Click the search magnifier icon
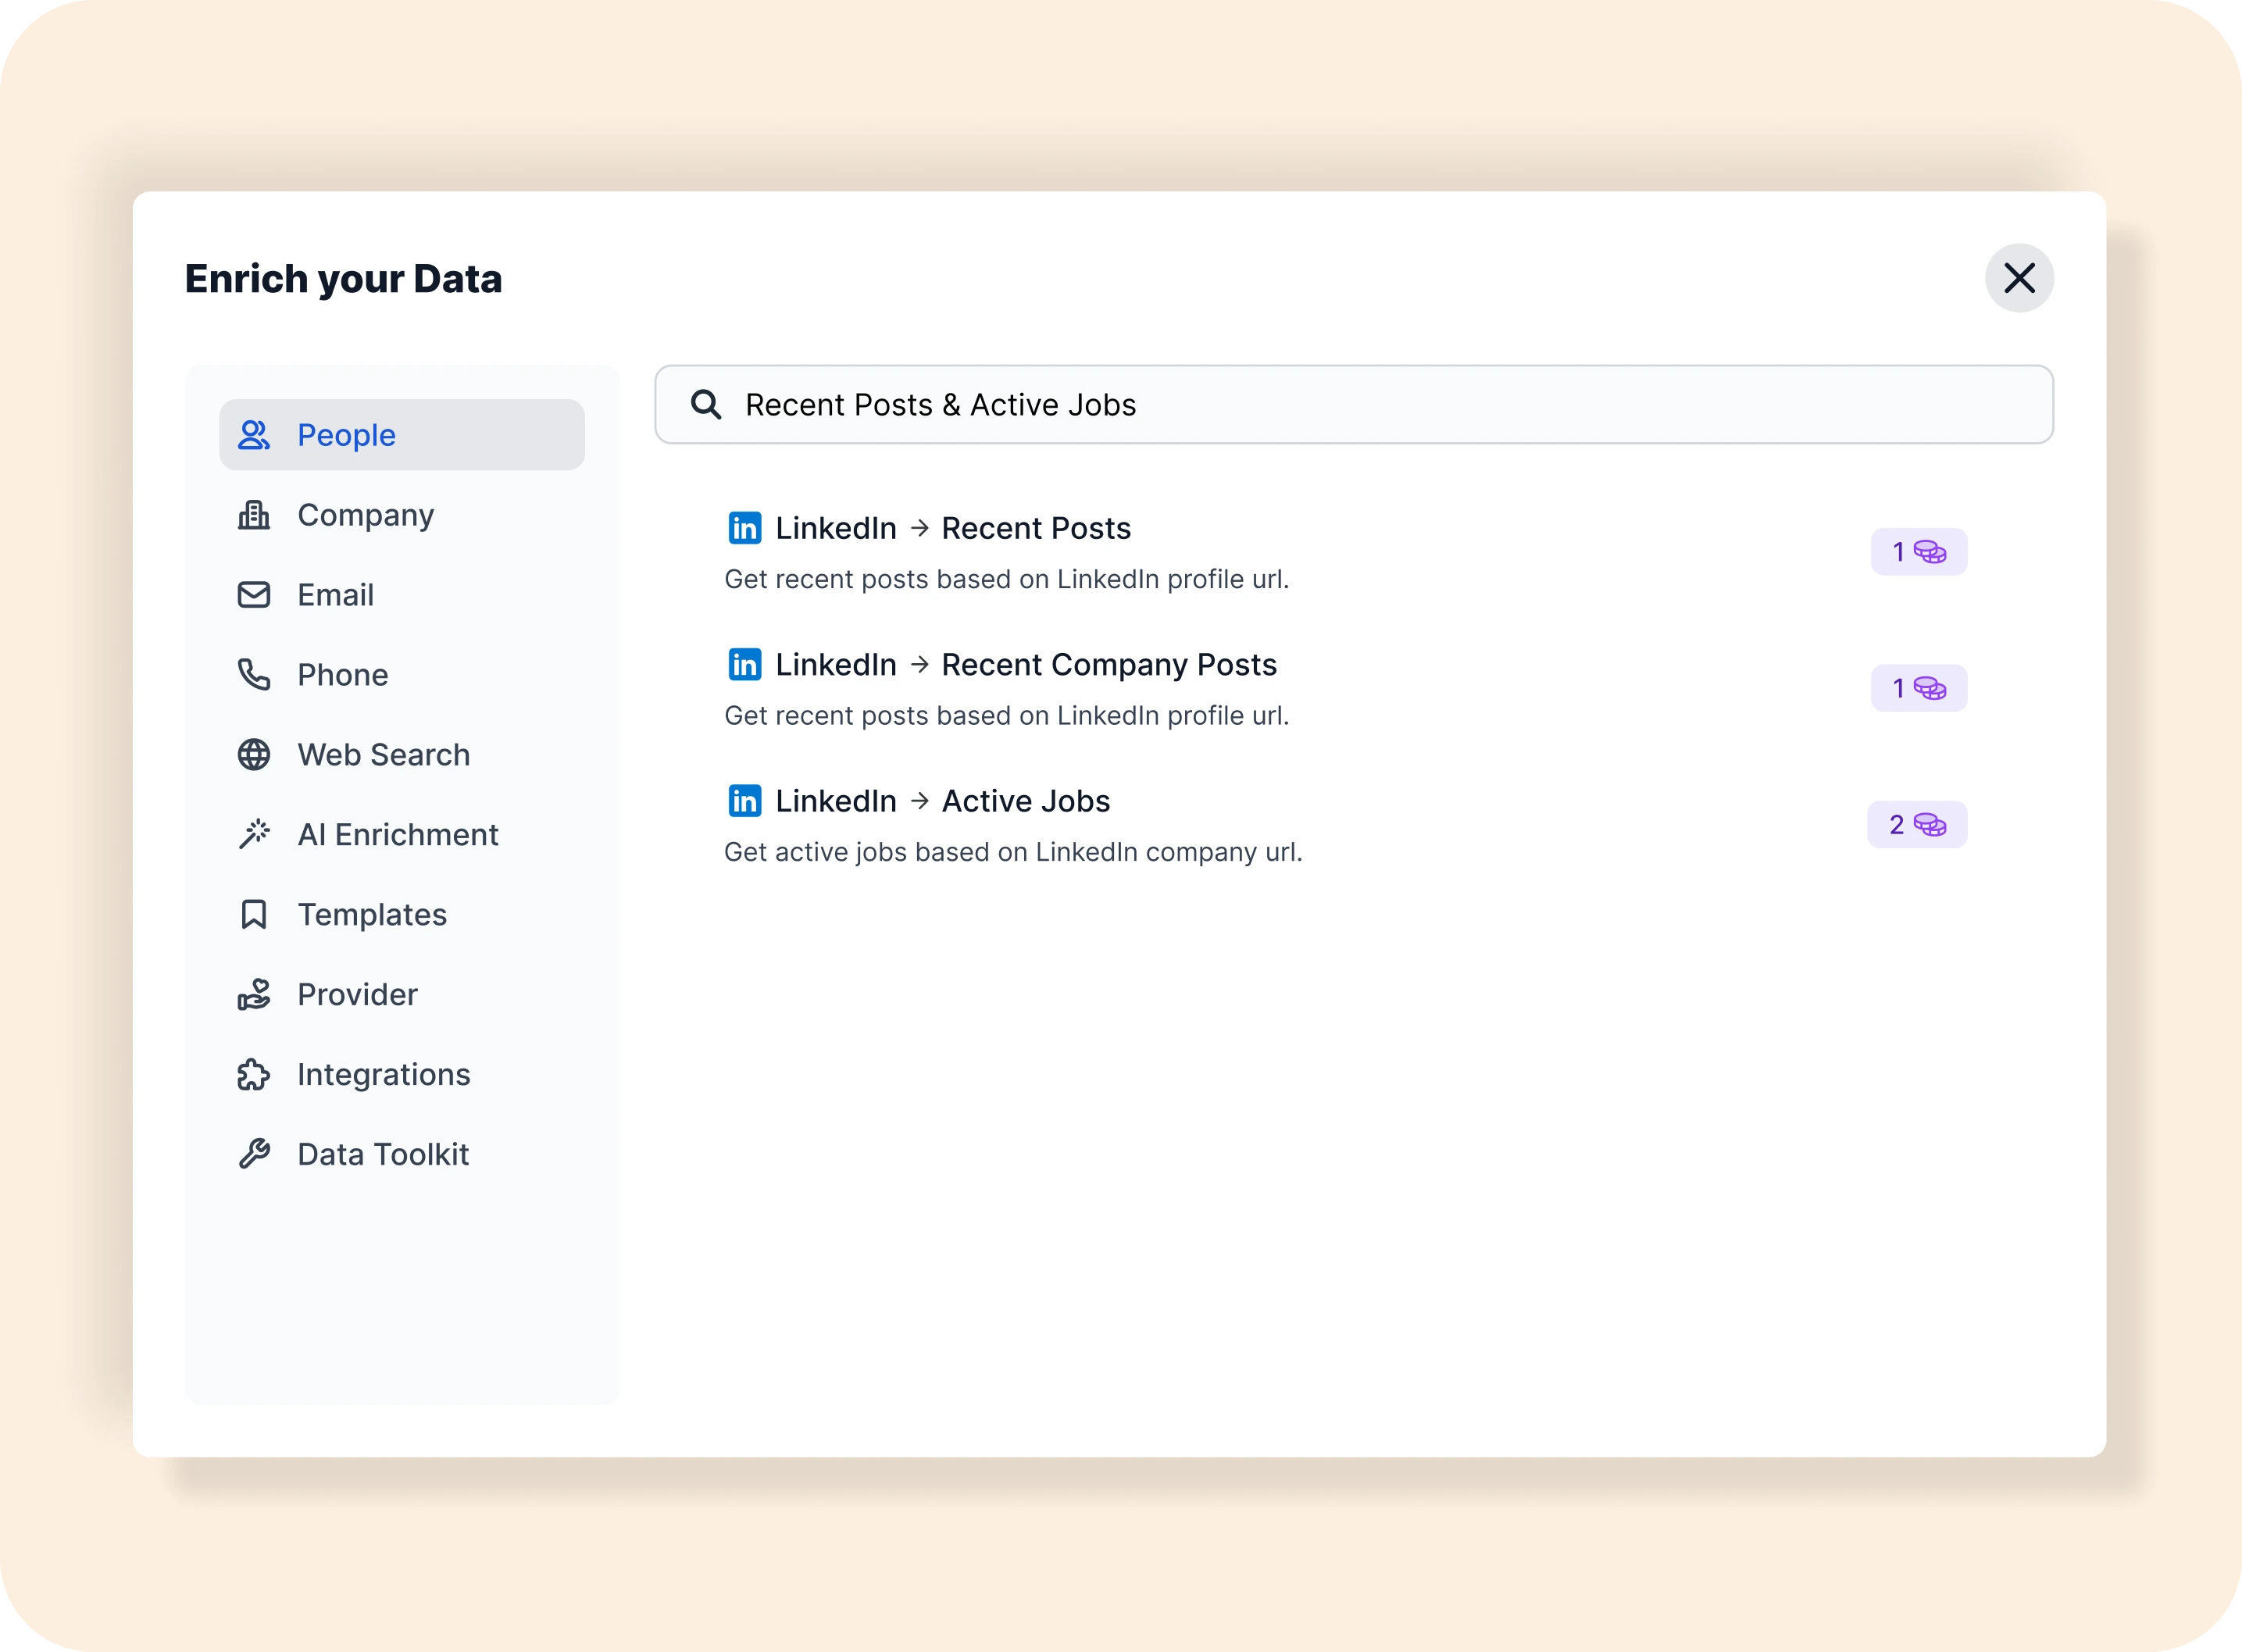Screen dimensions: 2242x1652 pos(706,405)
